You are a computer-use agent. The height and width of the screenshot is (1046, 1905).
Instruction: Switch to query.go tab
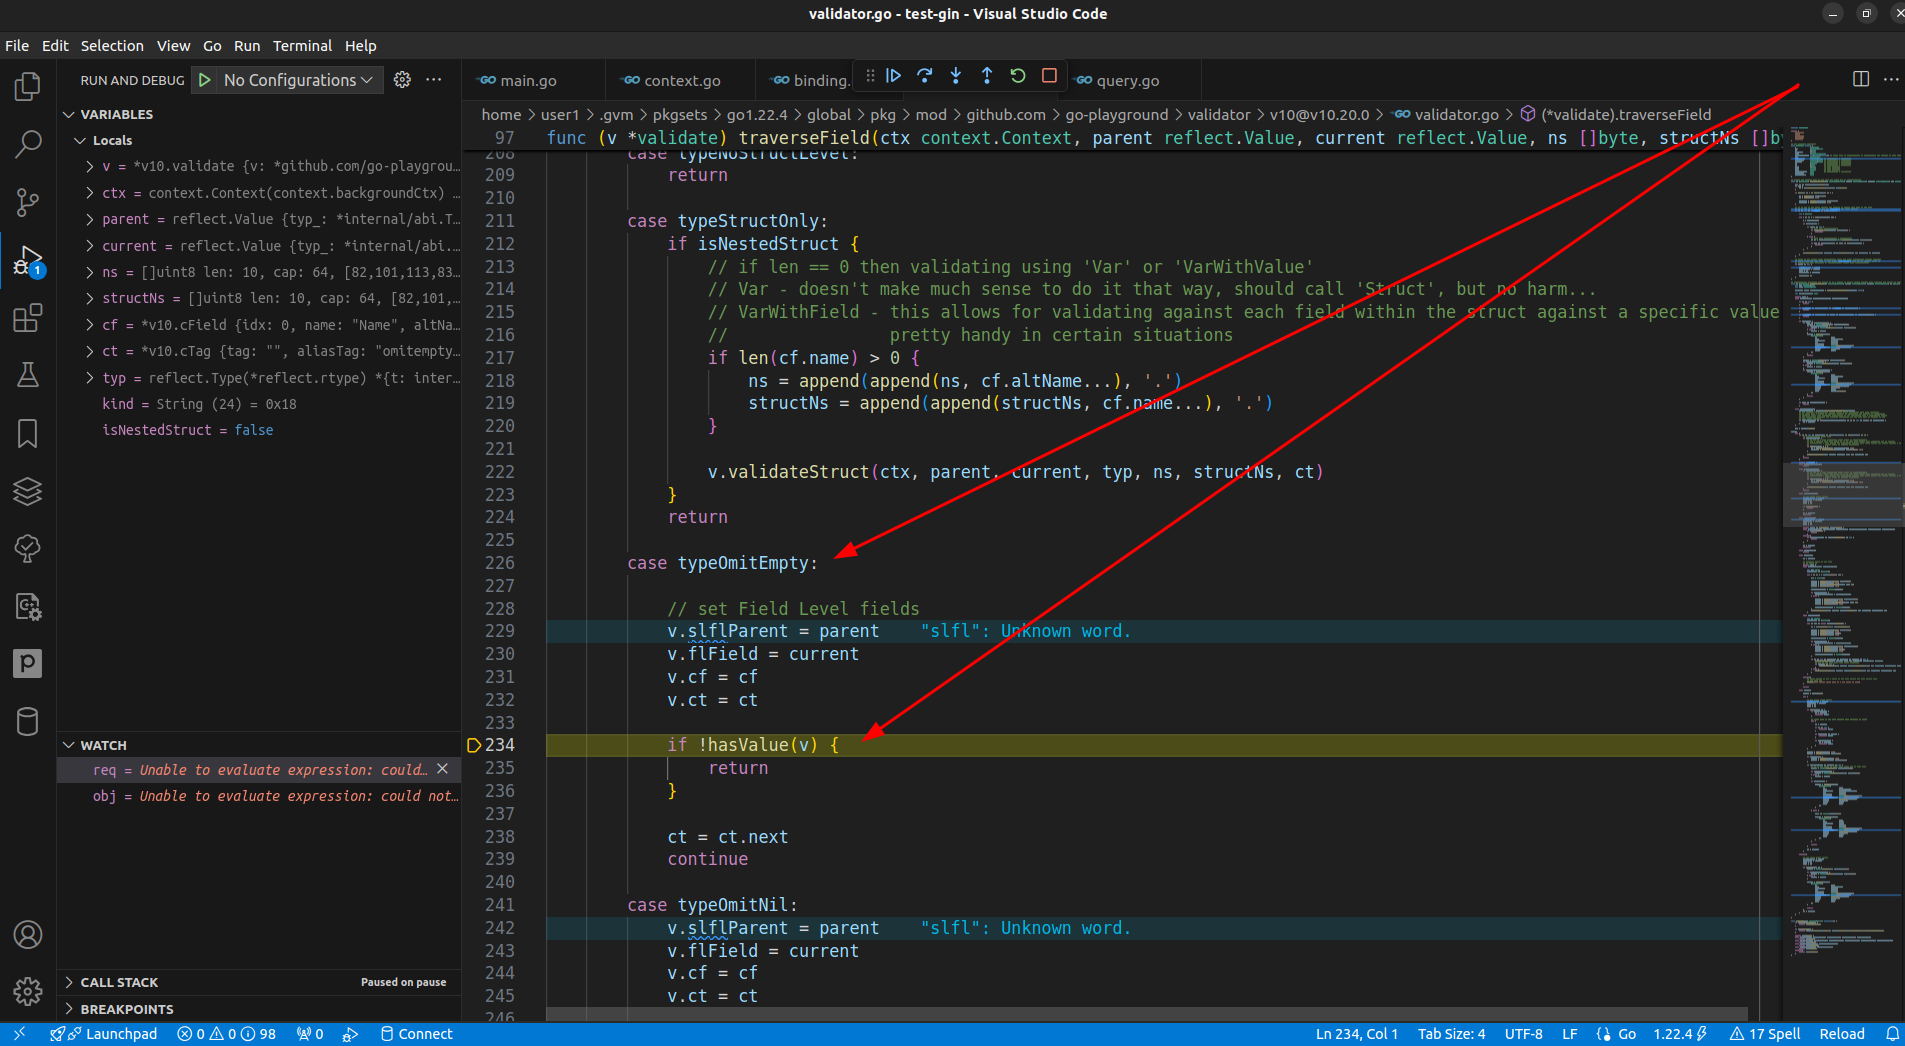coord(1127,81)
